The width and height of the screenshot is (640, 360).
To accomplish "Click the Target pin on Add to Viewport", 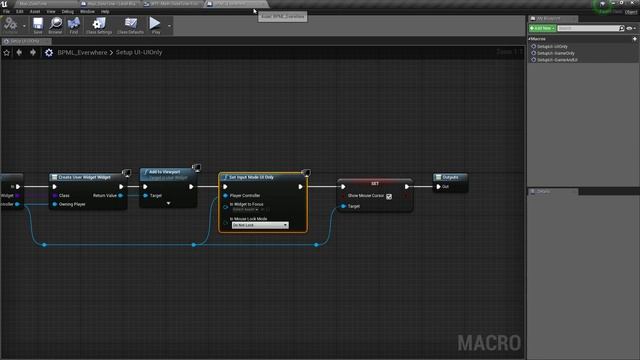I will click(x=145, y=196).
